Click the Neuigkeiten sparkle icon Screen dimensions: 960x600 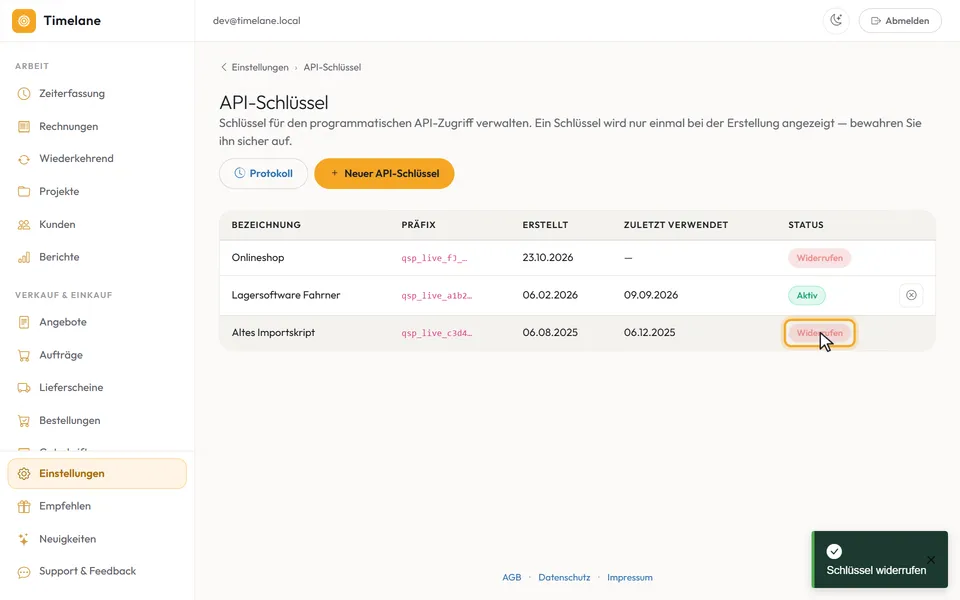pyautogui.click(x=24, y=539)
